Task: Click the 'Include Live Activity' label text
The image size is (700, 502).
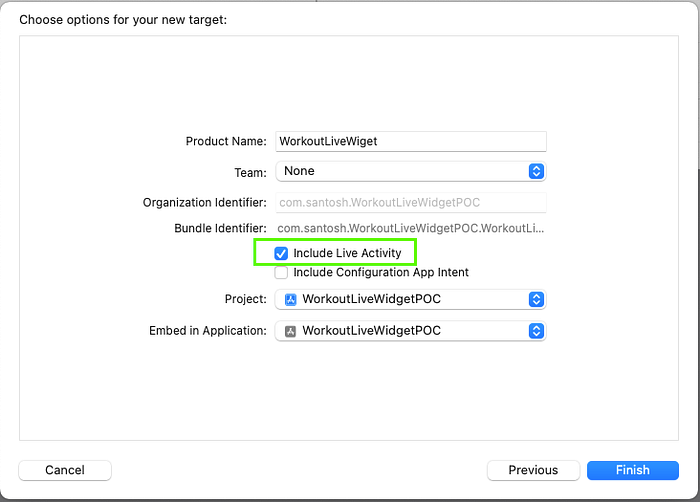Action: (347, 253)
